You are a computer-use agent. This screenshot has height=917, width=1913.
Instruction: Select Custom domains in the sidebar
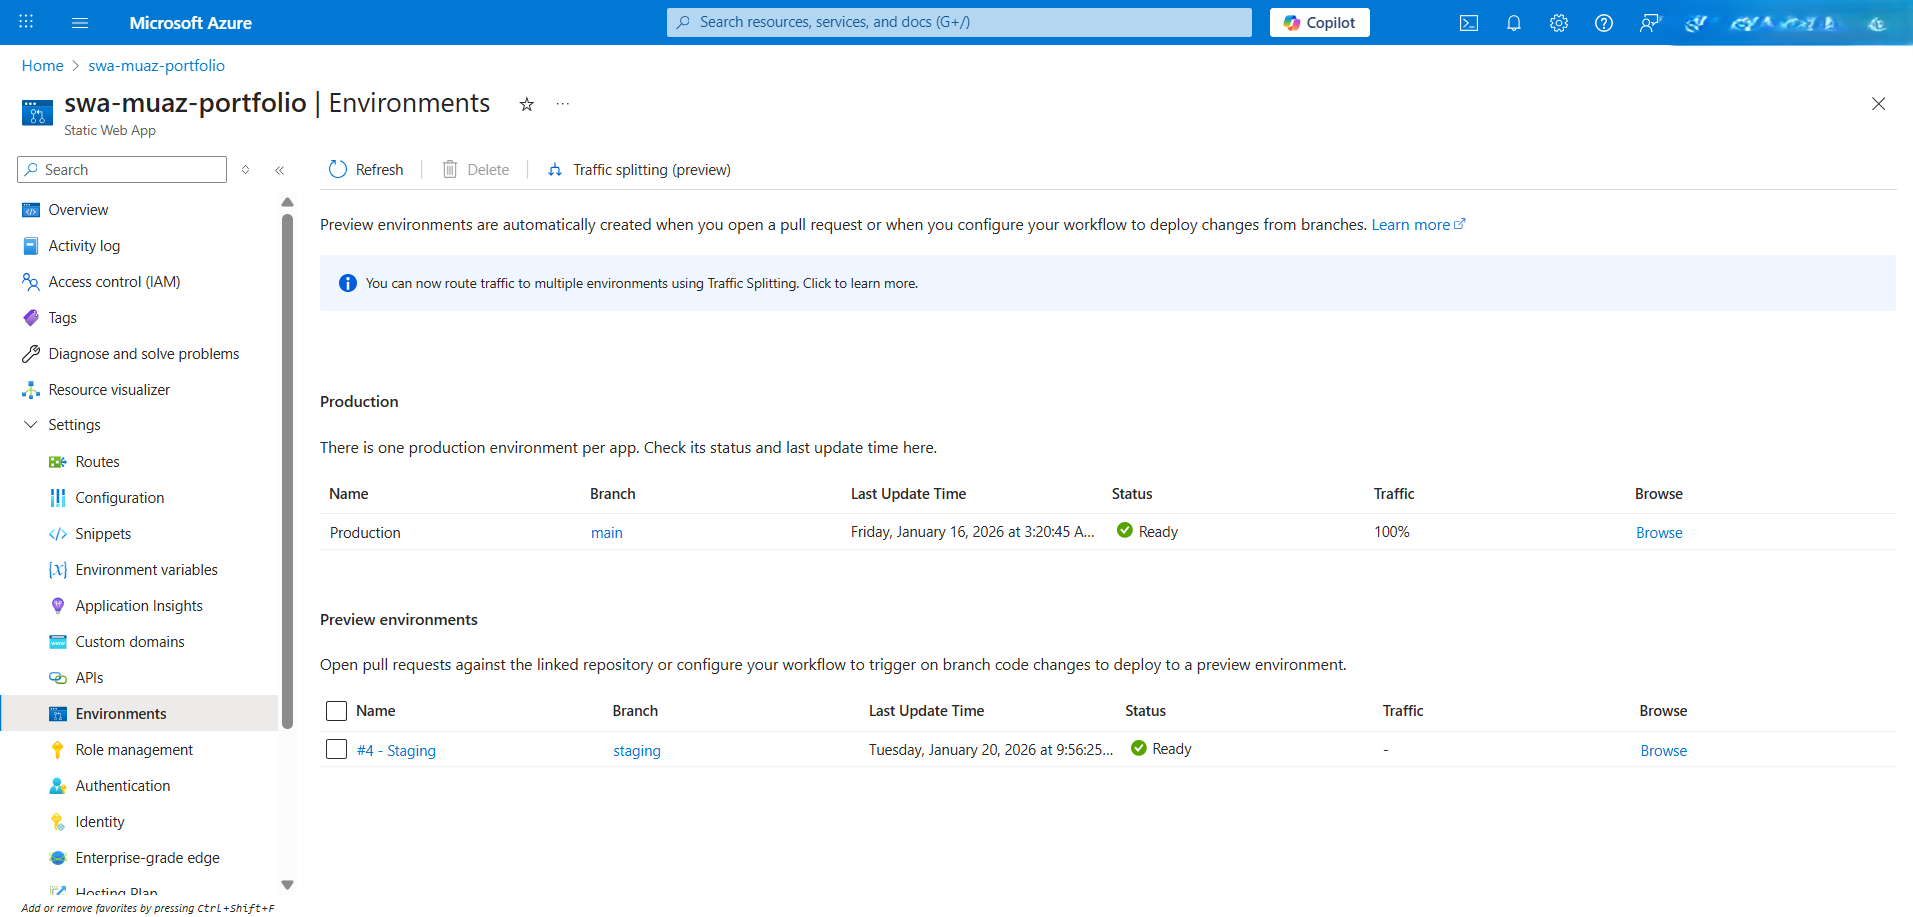pyautogui.click(x=129, y=641)
